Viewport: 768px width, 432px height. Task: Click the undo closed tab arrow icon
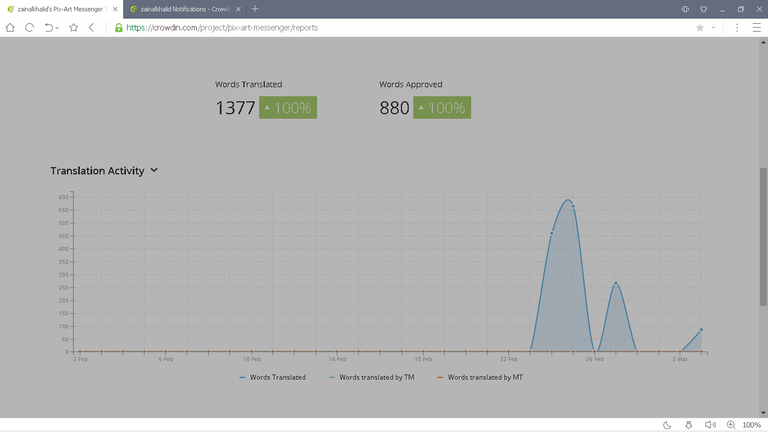(x=48, y=28)
